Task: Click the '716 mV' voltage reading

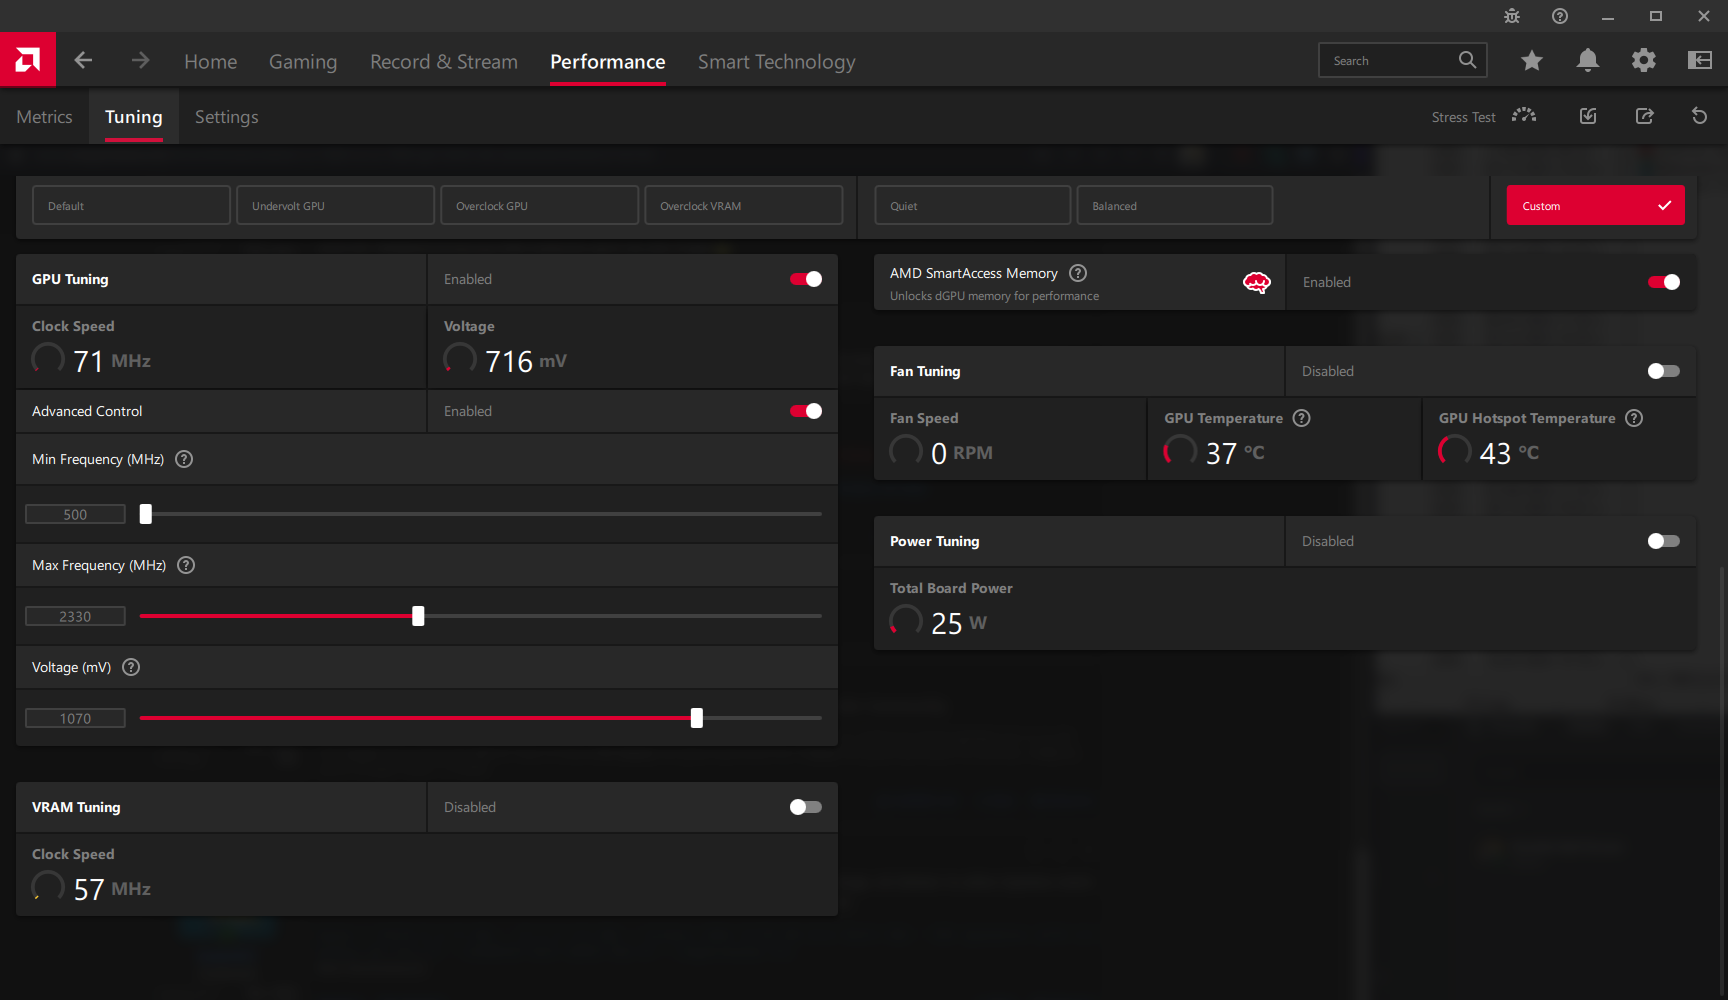Action: [x=526, y=360]
